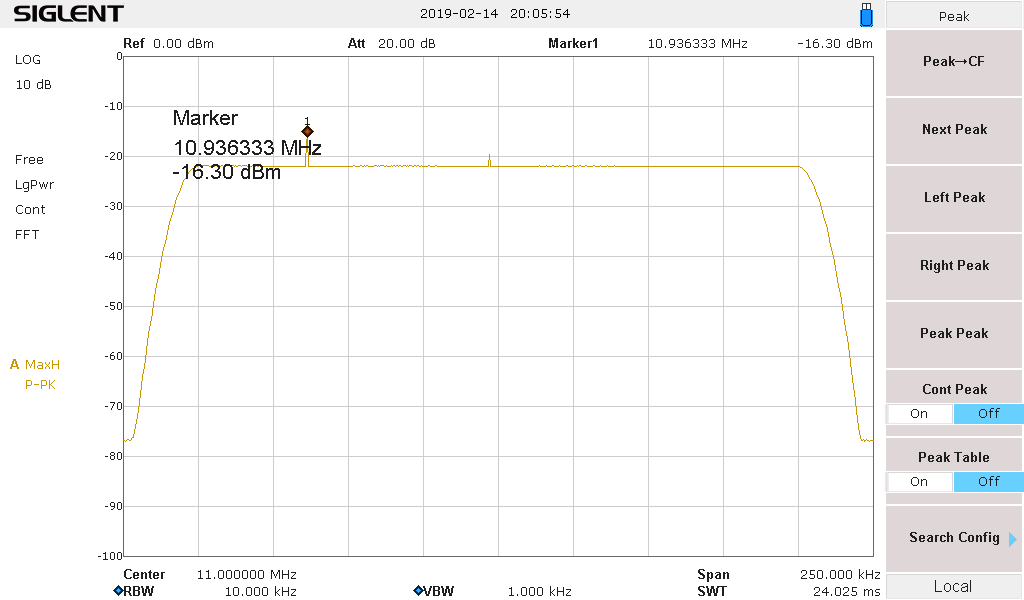Click the LOG scale type label

(27, 59)
